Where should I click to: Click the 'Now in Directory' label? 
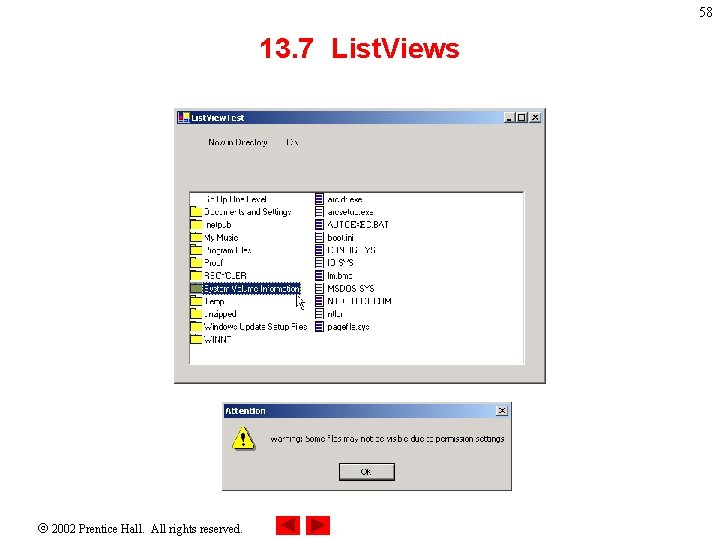tap(237, 142)
